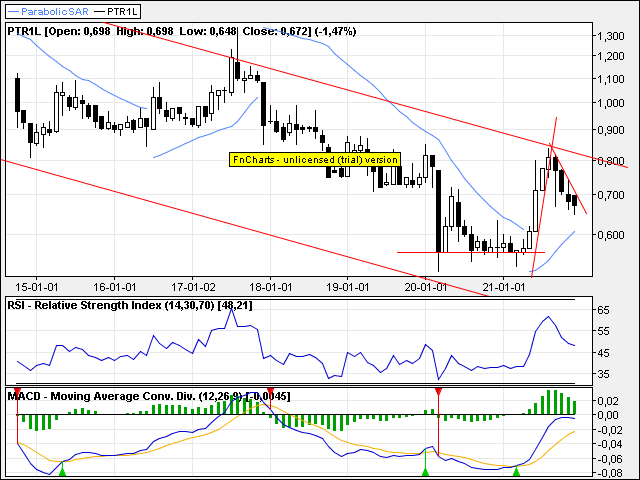Image resolution: width=640 pixels, height=480 pixels.
Task: Click the 18-01-01 date label
Action: tap(270, 287)
